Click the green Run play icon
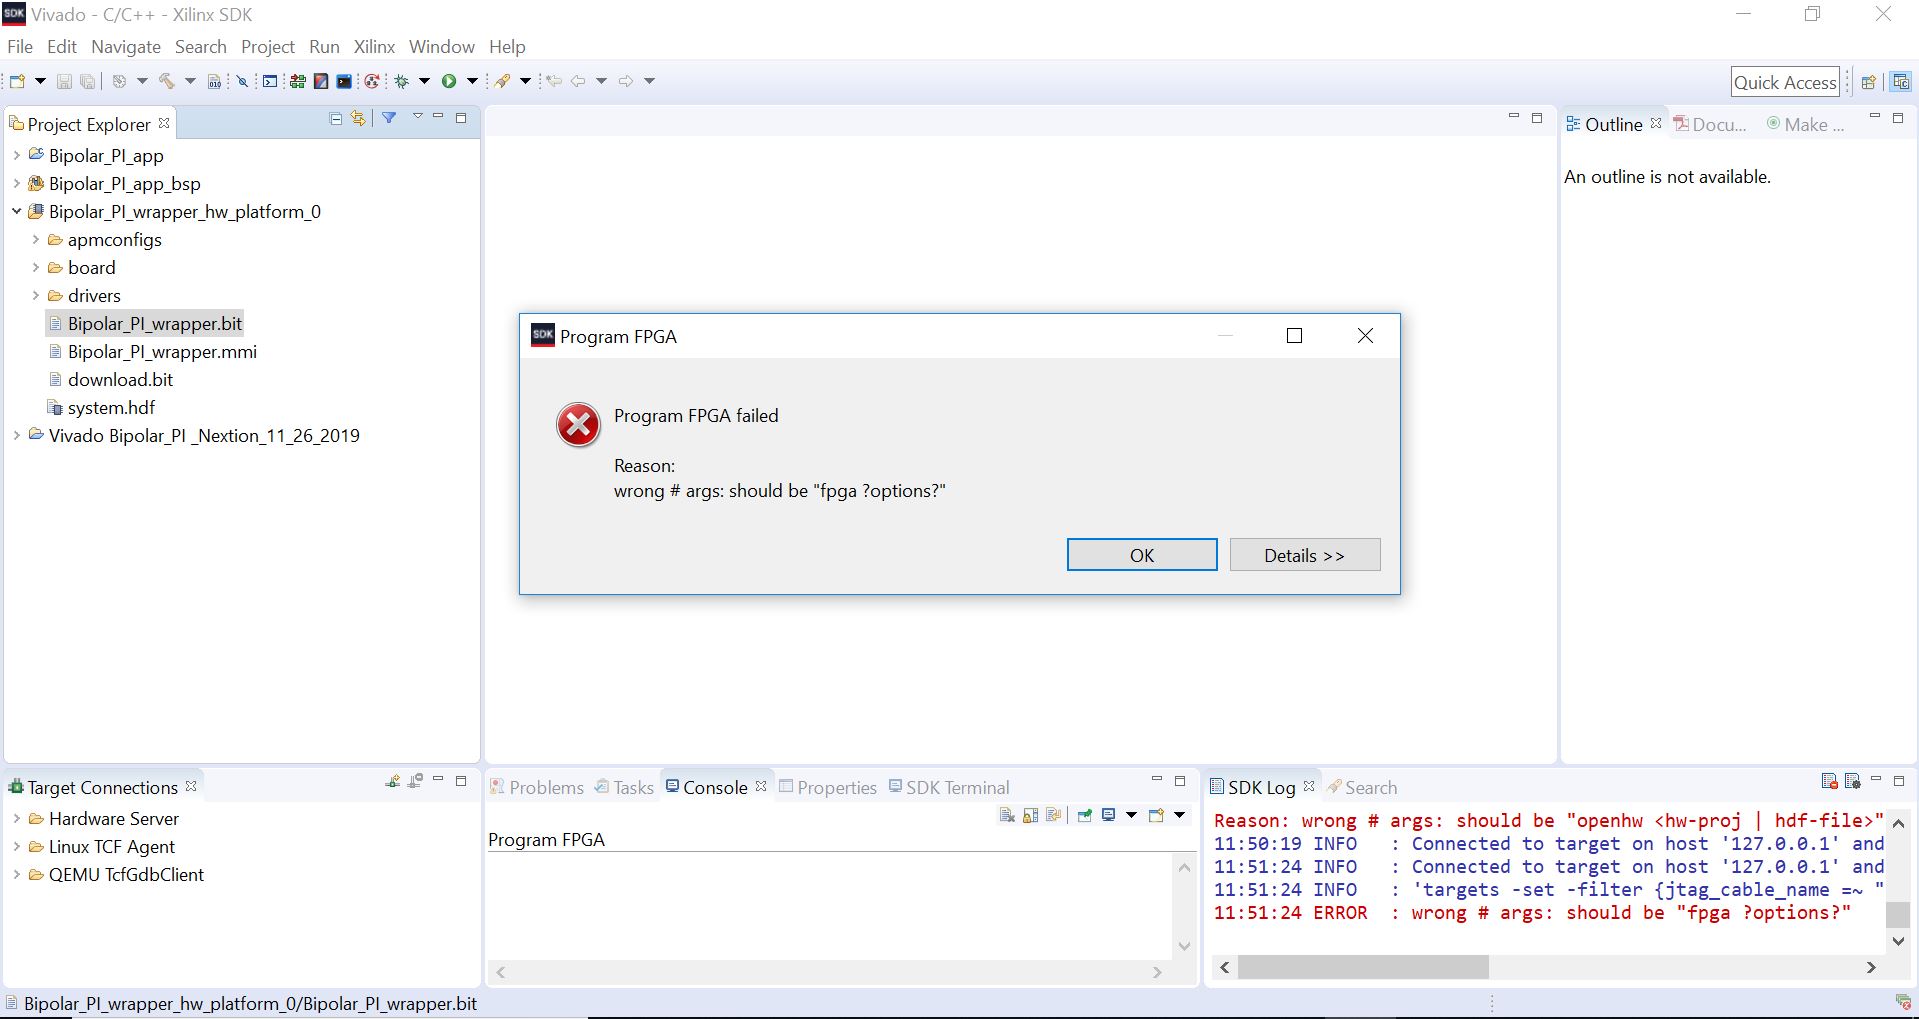Screen dimensions: 1919x1019 (x=449, y=81)
